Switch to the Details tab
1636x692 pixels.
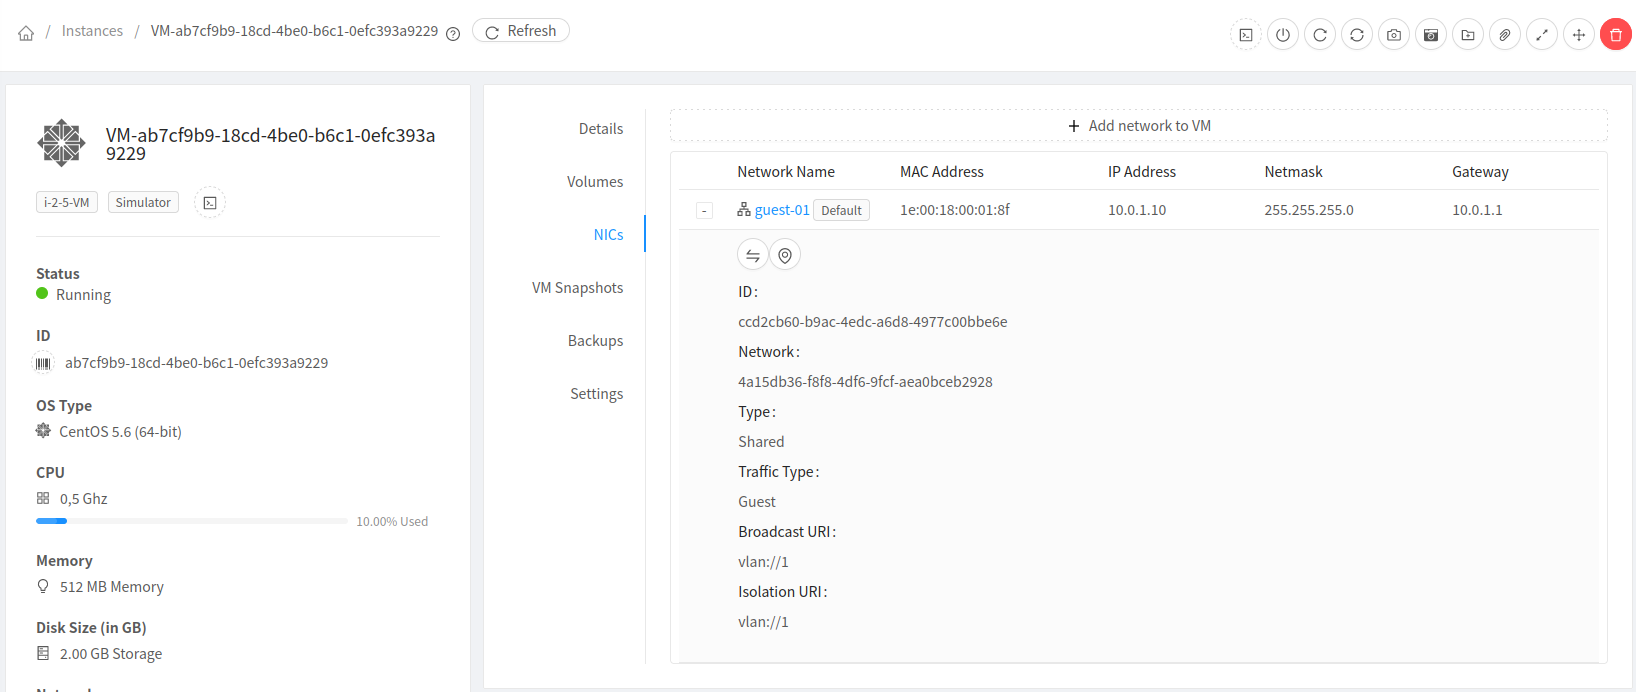click(601, 129)
